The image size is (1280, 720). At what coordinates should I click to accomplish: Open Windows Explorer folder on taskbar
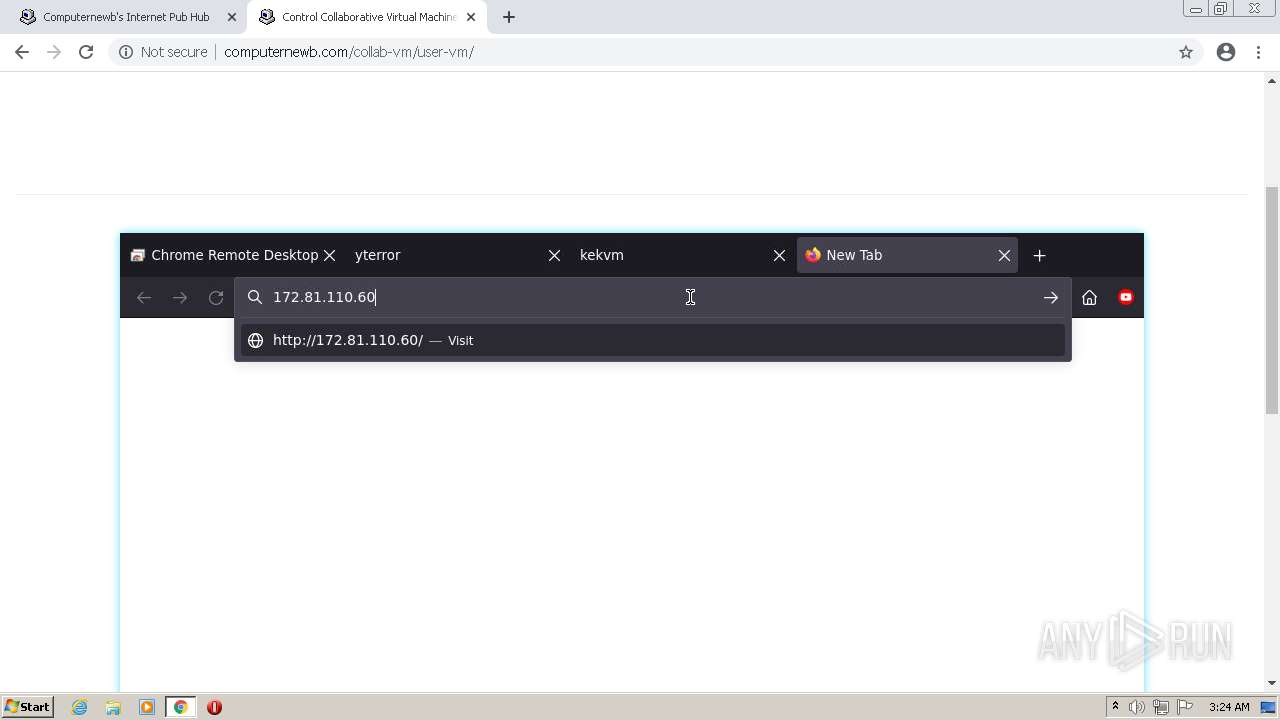[x=113, y=707]
